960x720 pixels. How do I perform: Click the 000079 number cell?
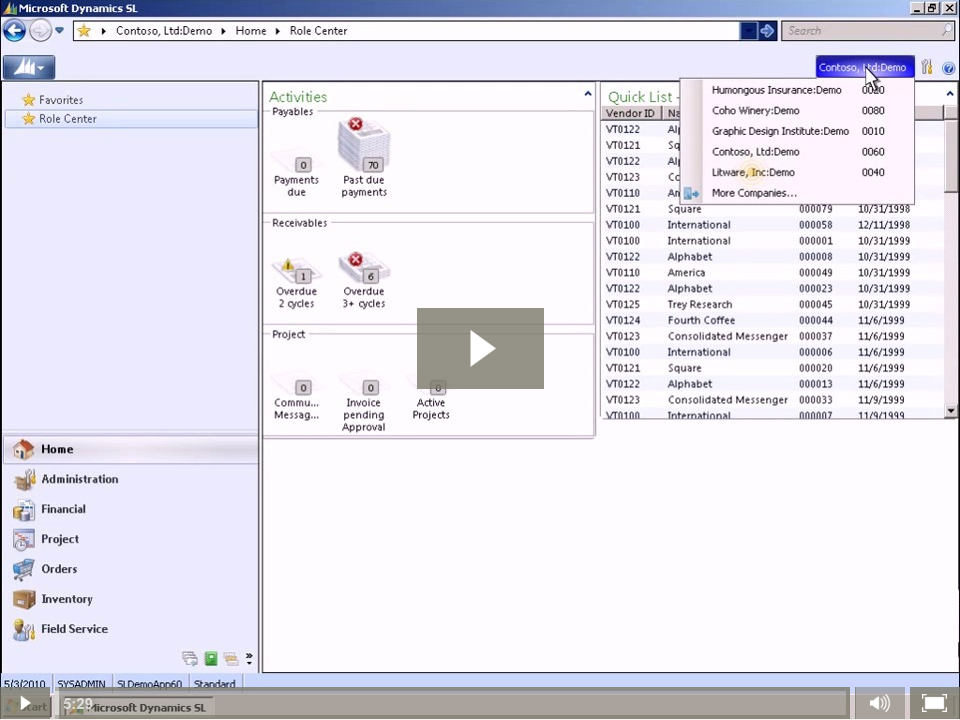(816, 209)
